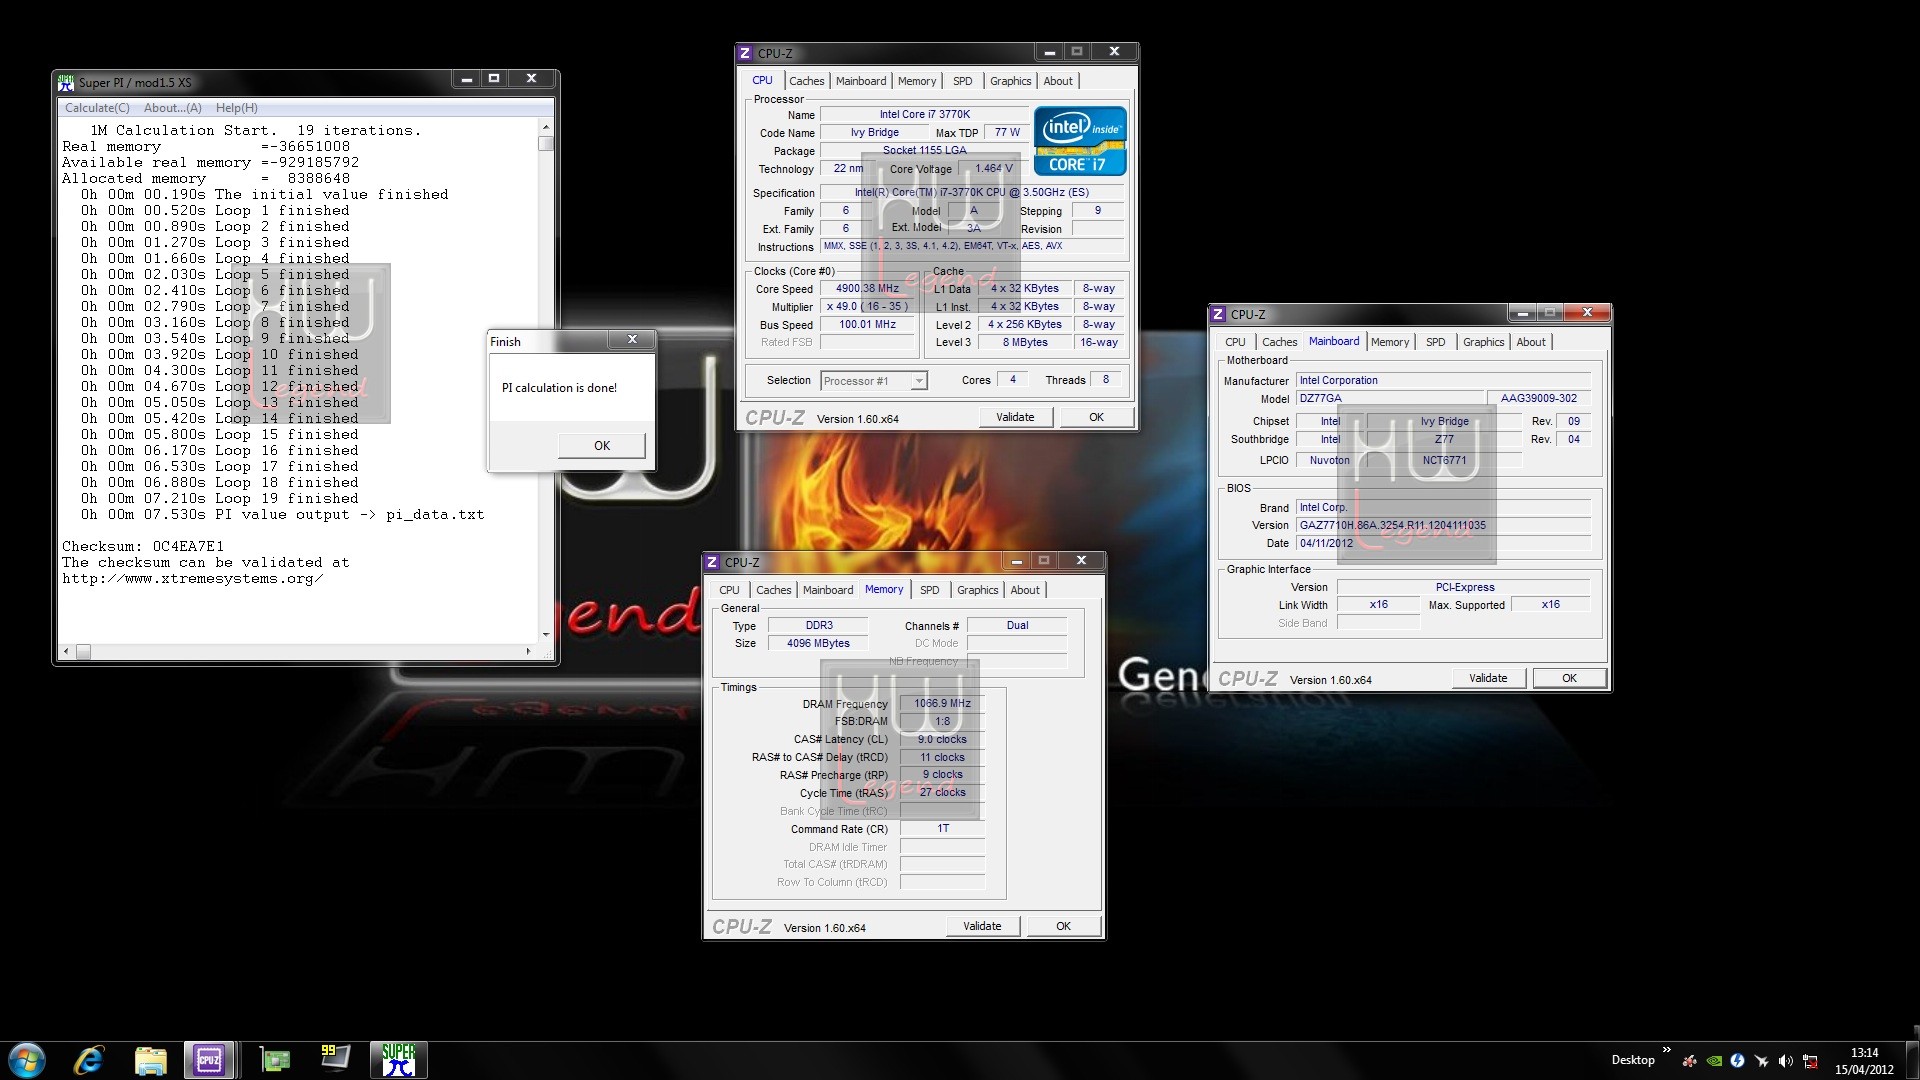Select SPD tab in the Memory CPU-Z window
The height and width of the screenshot is (1080, 1920).
(x=929, y=590)
